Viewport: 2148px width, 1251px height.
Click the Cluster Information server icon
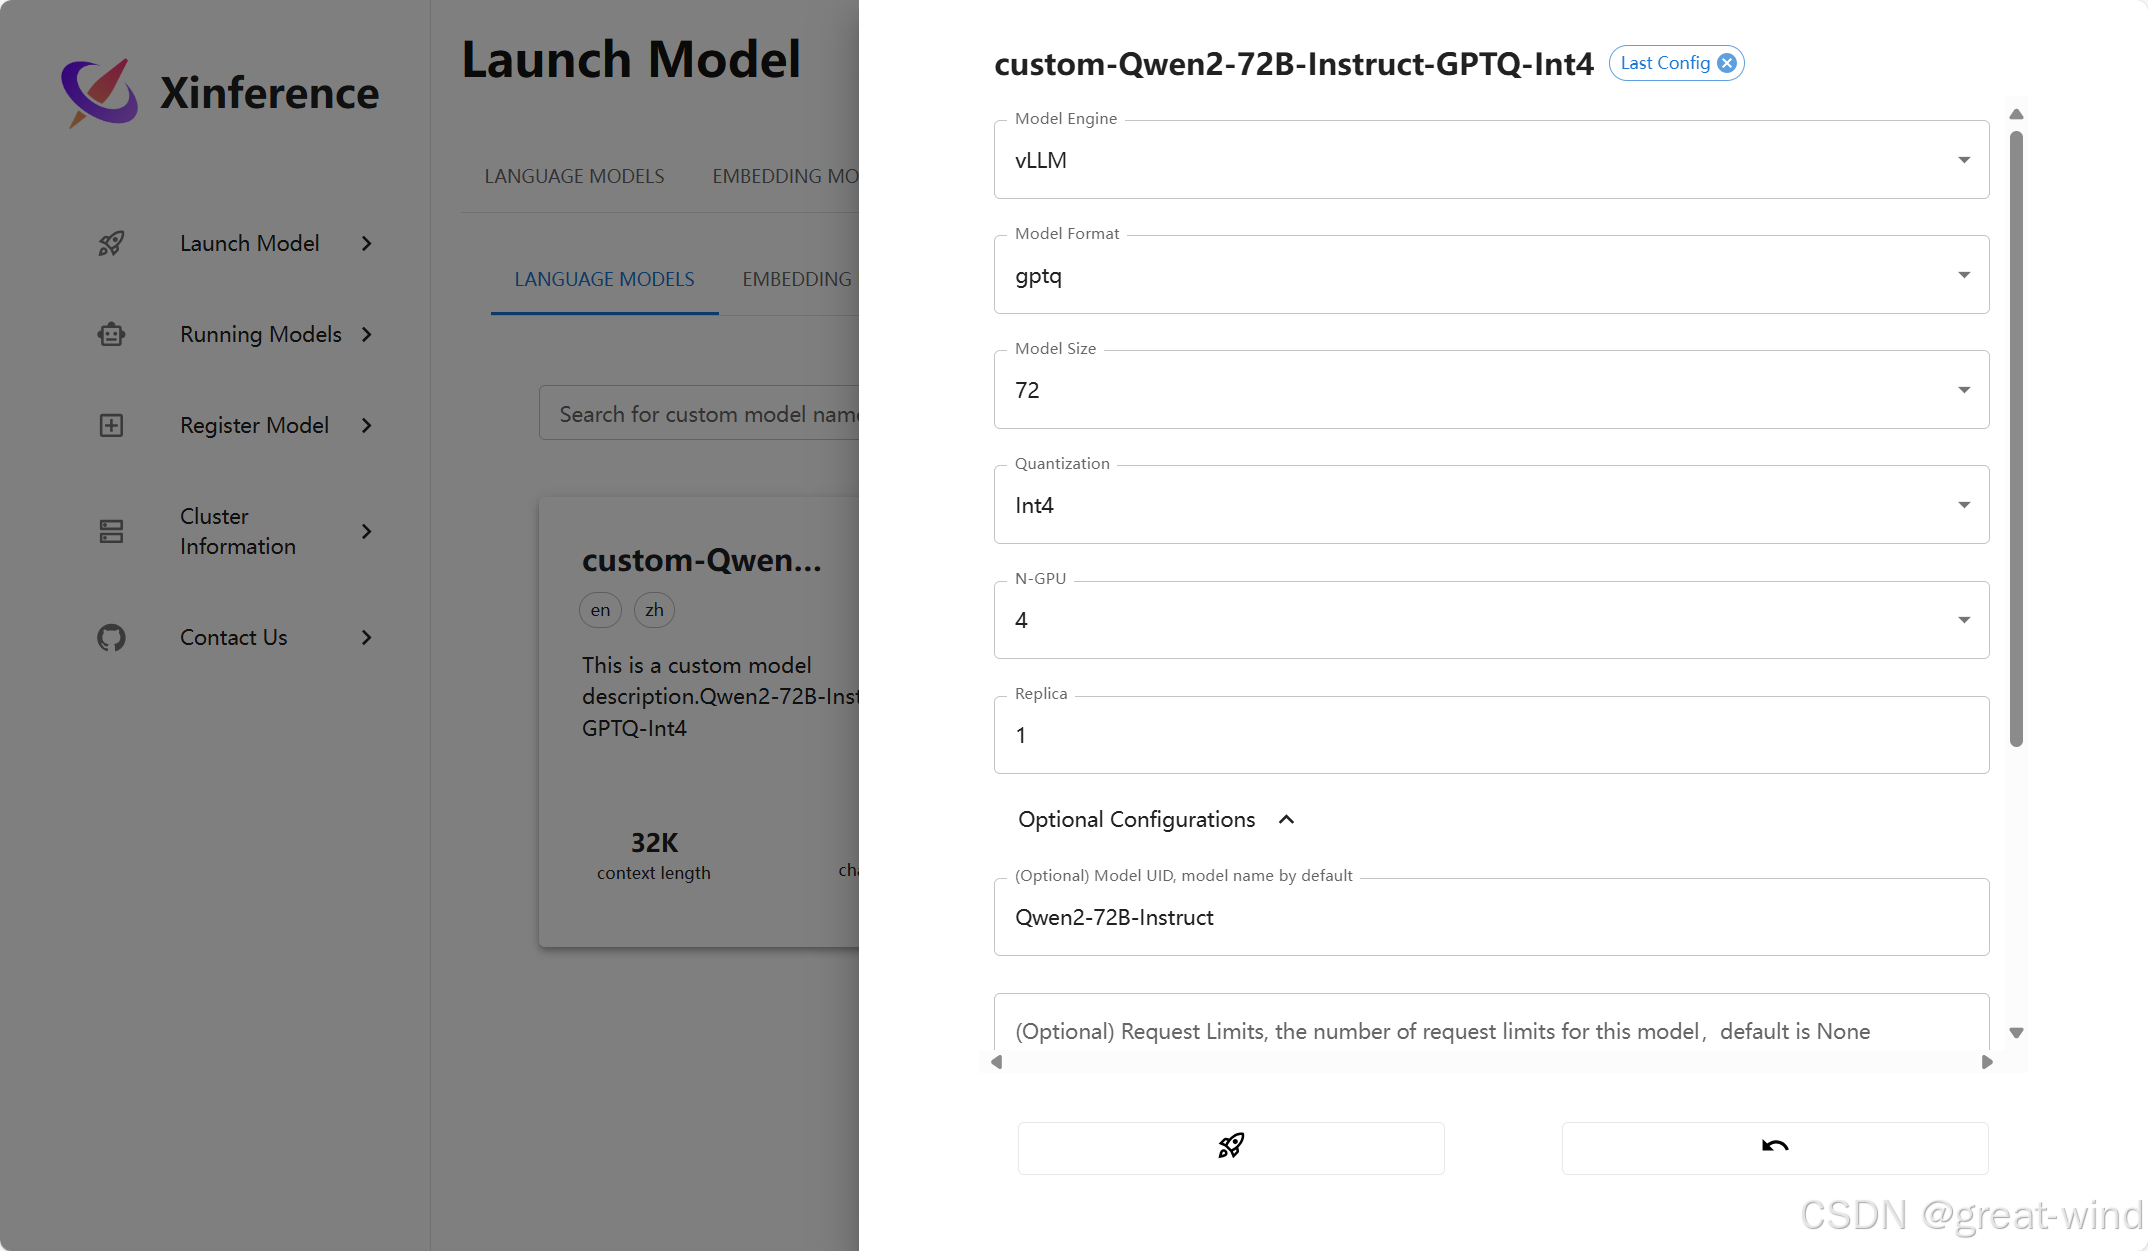tap(111, 531)
